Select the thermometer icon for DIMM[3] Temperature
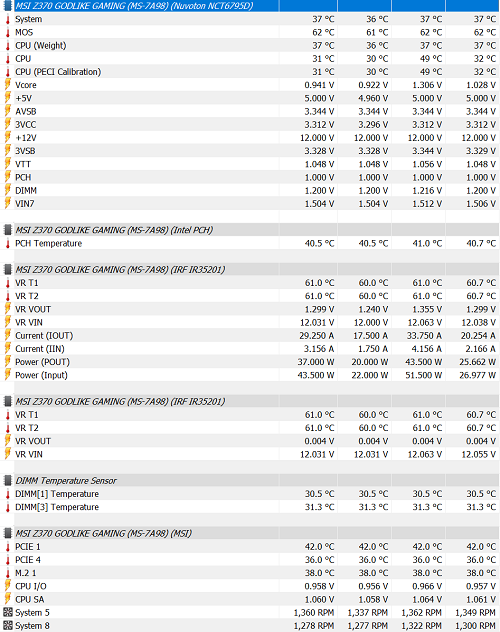 pyautogui.click(x=7, y=507)
